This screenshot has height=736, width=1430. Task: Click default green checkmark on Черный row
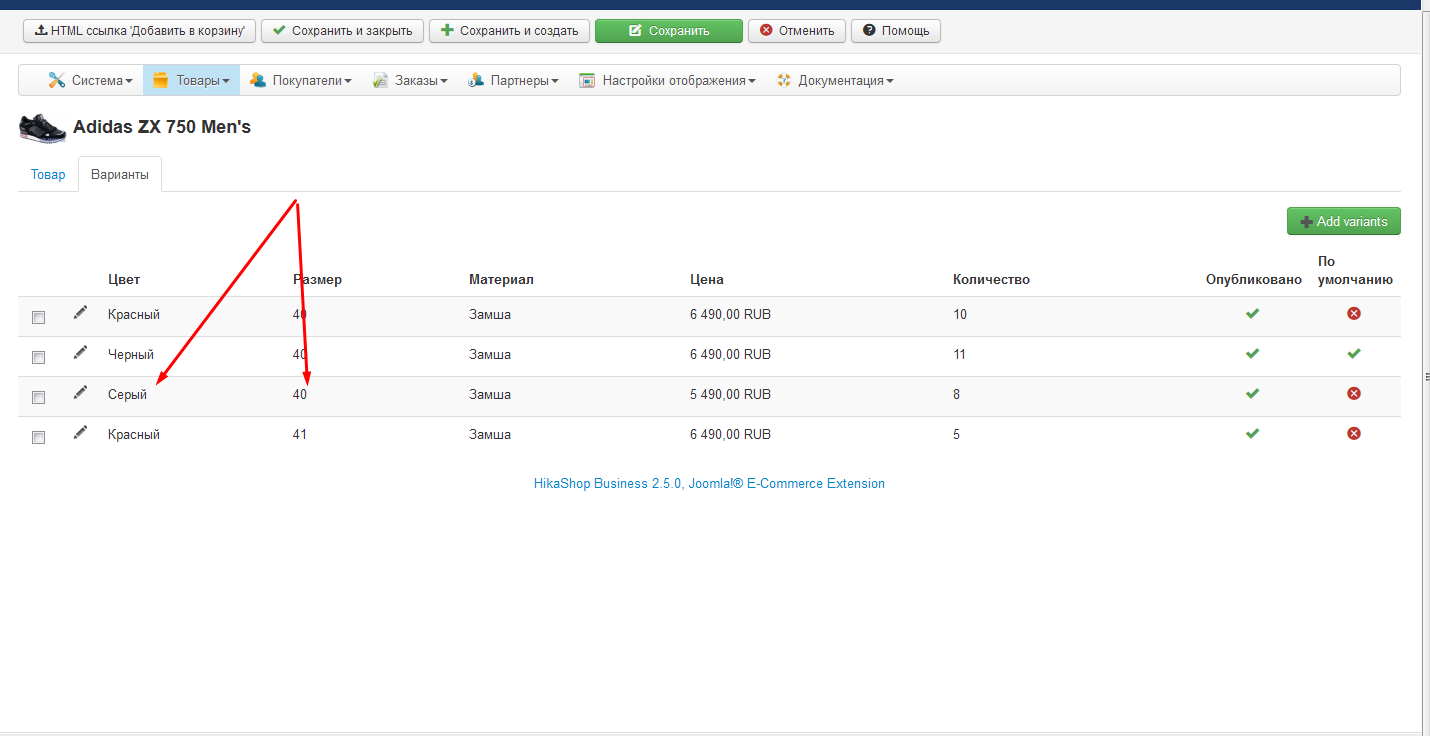click(x=1354, y=354)
